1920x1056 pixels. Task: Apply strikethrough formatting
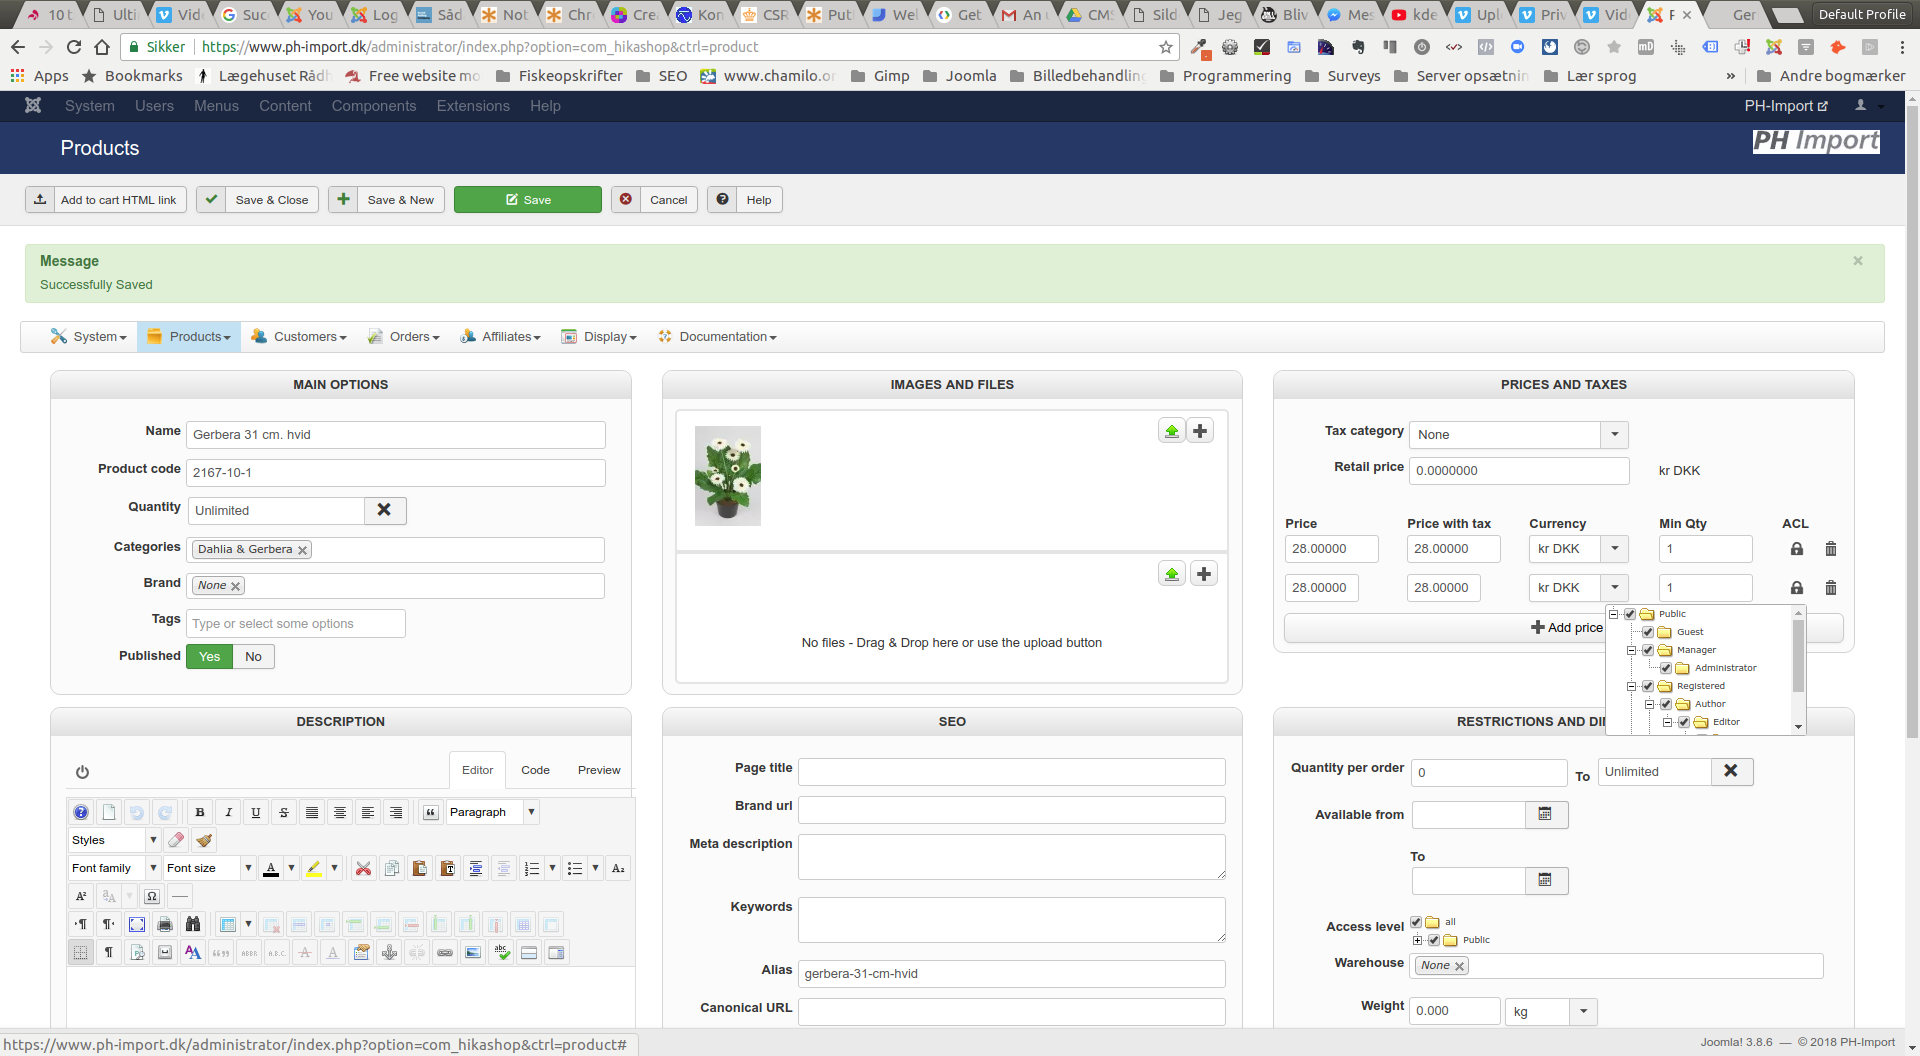pyautogui.click(x=284, y=812)
